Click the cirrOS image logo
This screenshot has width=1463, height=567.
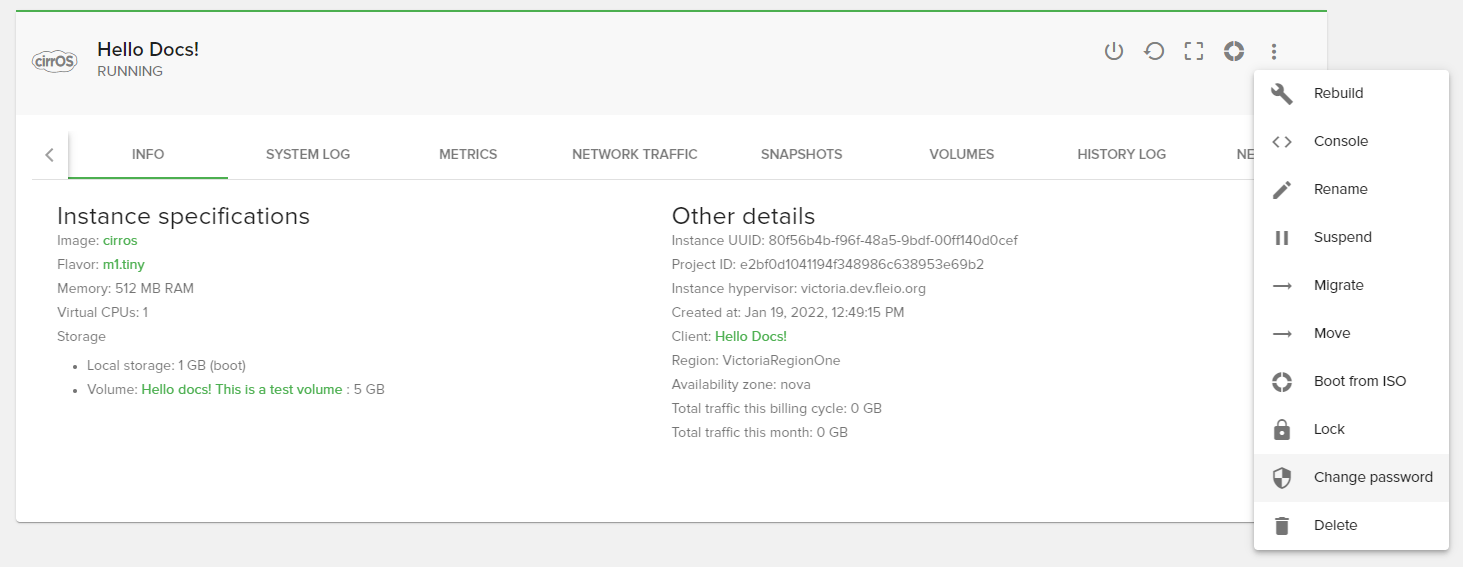(x=54, y=61)
